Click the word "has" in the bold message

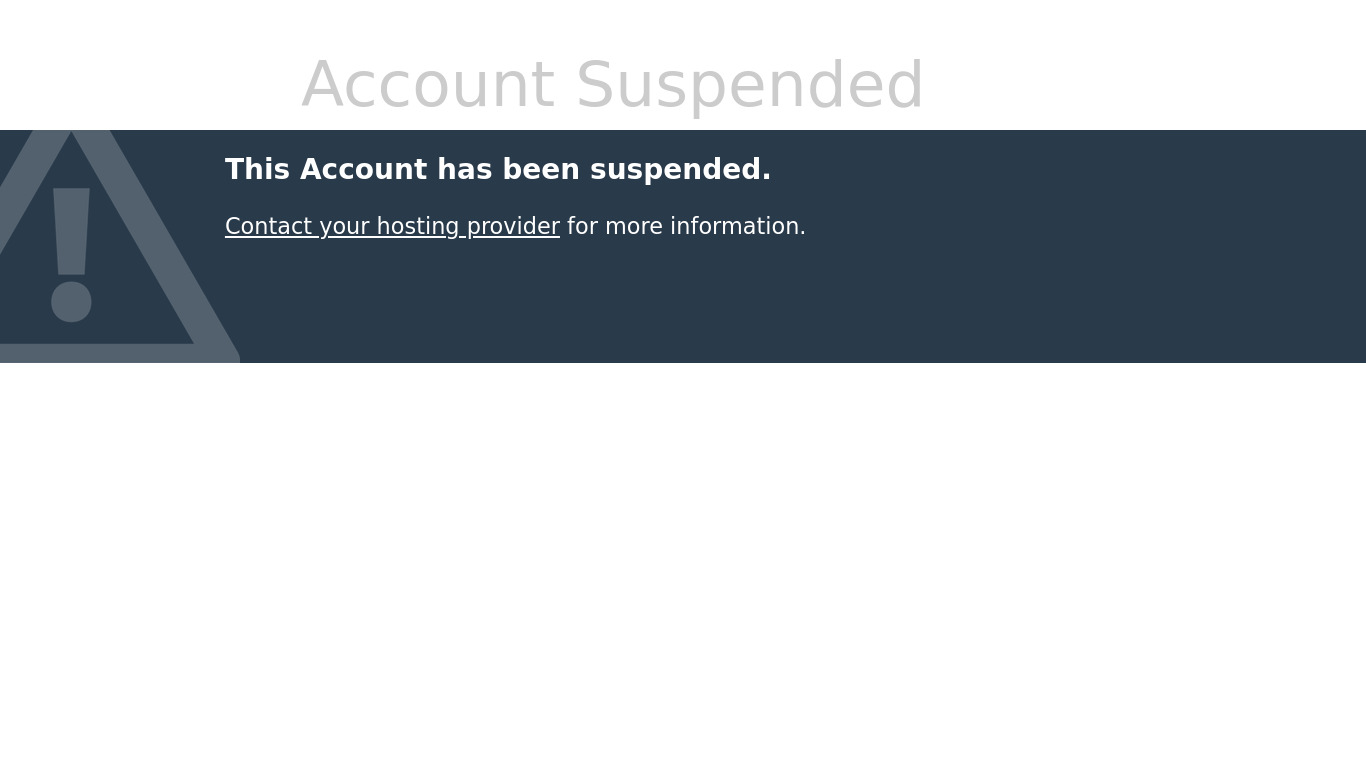point(462,170)
